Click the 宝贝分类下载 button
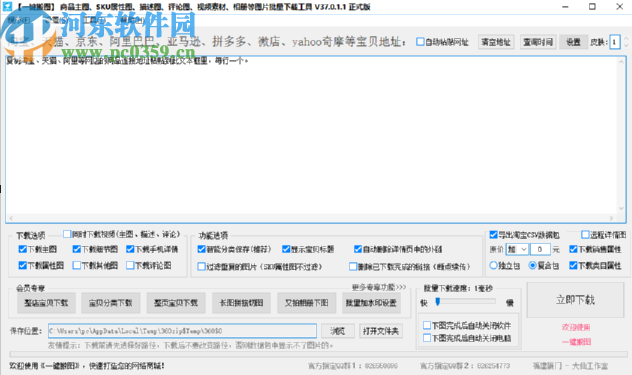The width and height of the screenshot is (632, 375). point(111,303)
